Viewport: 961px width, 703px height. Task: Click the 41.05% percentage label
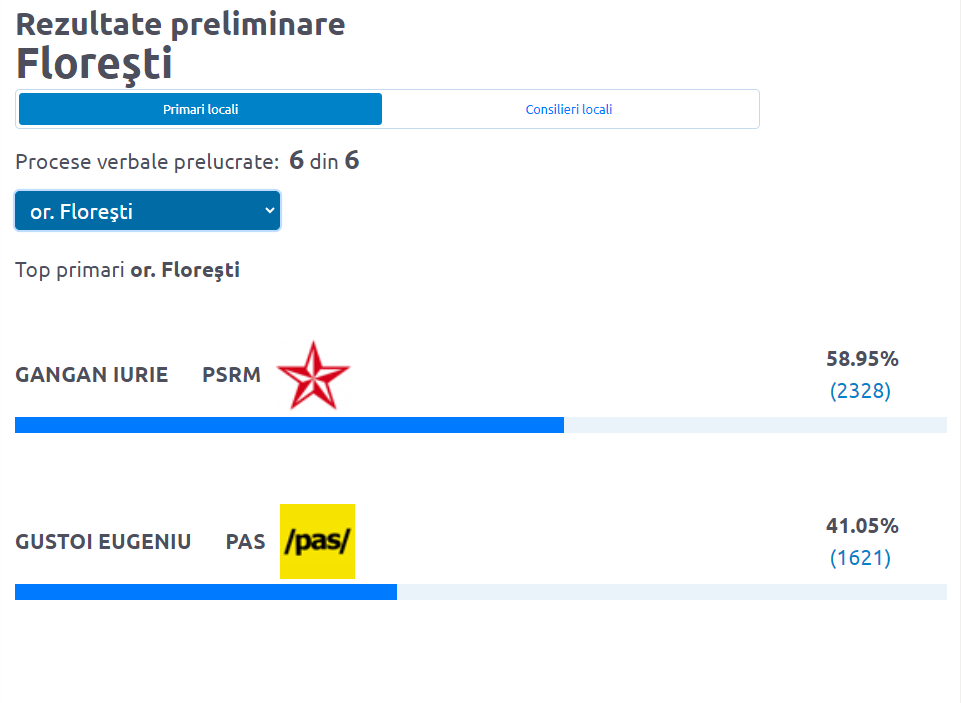click(x=862, y=525)
